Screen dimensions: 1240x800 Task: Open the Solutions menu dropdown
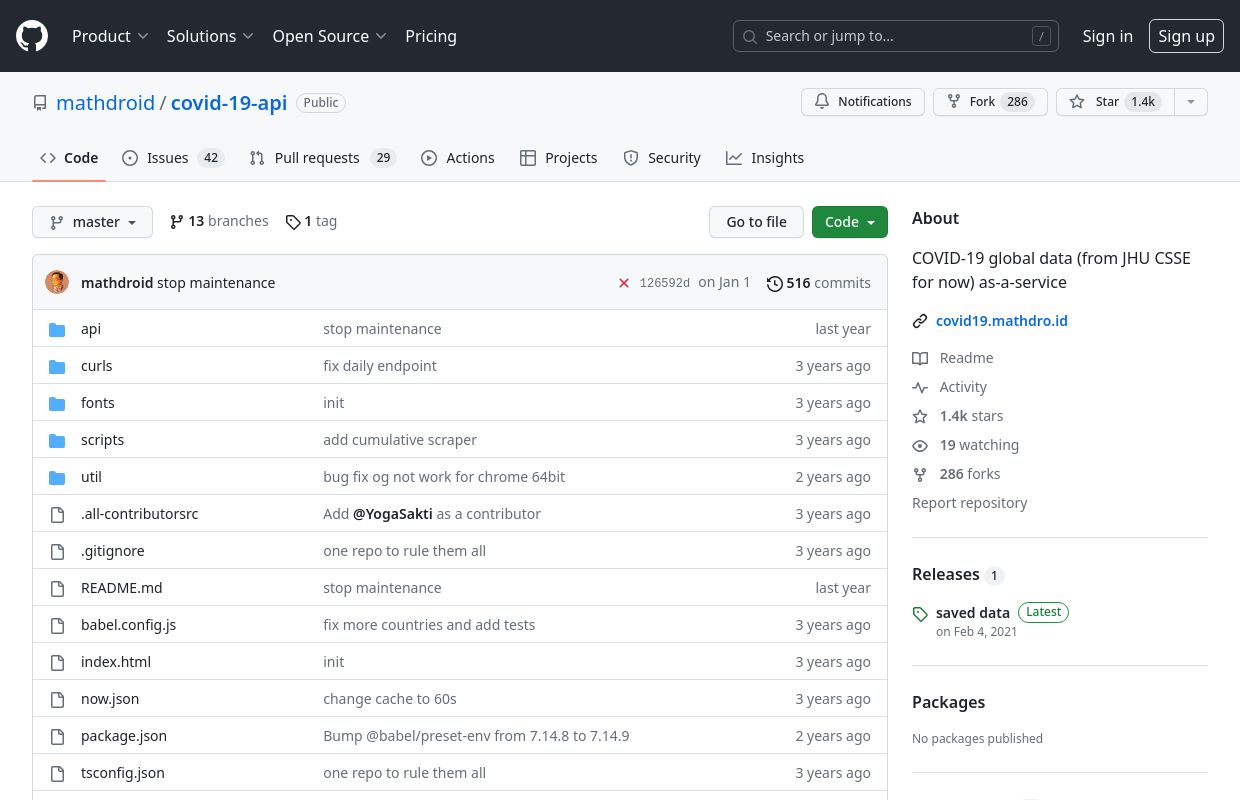point(210,36)
